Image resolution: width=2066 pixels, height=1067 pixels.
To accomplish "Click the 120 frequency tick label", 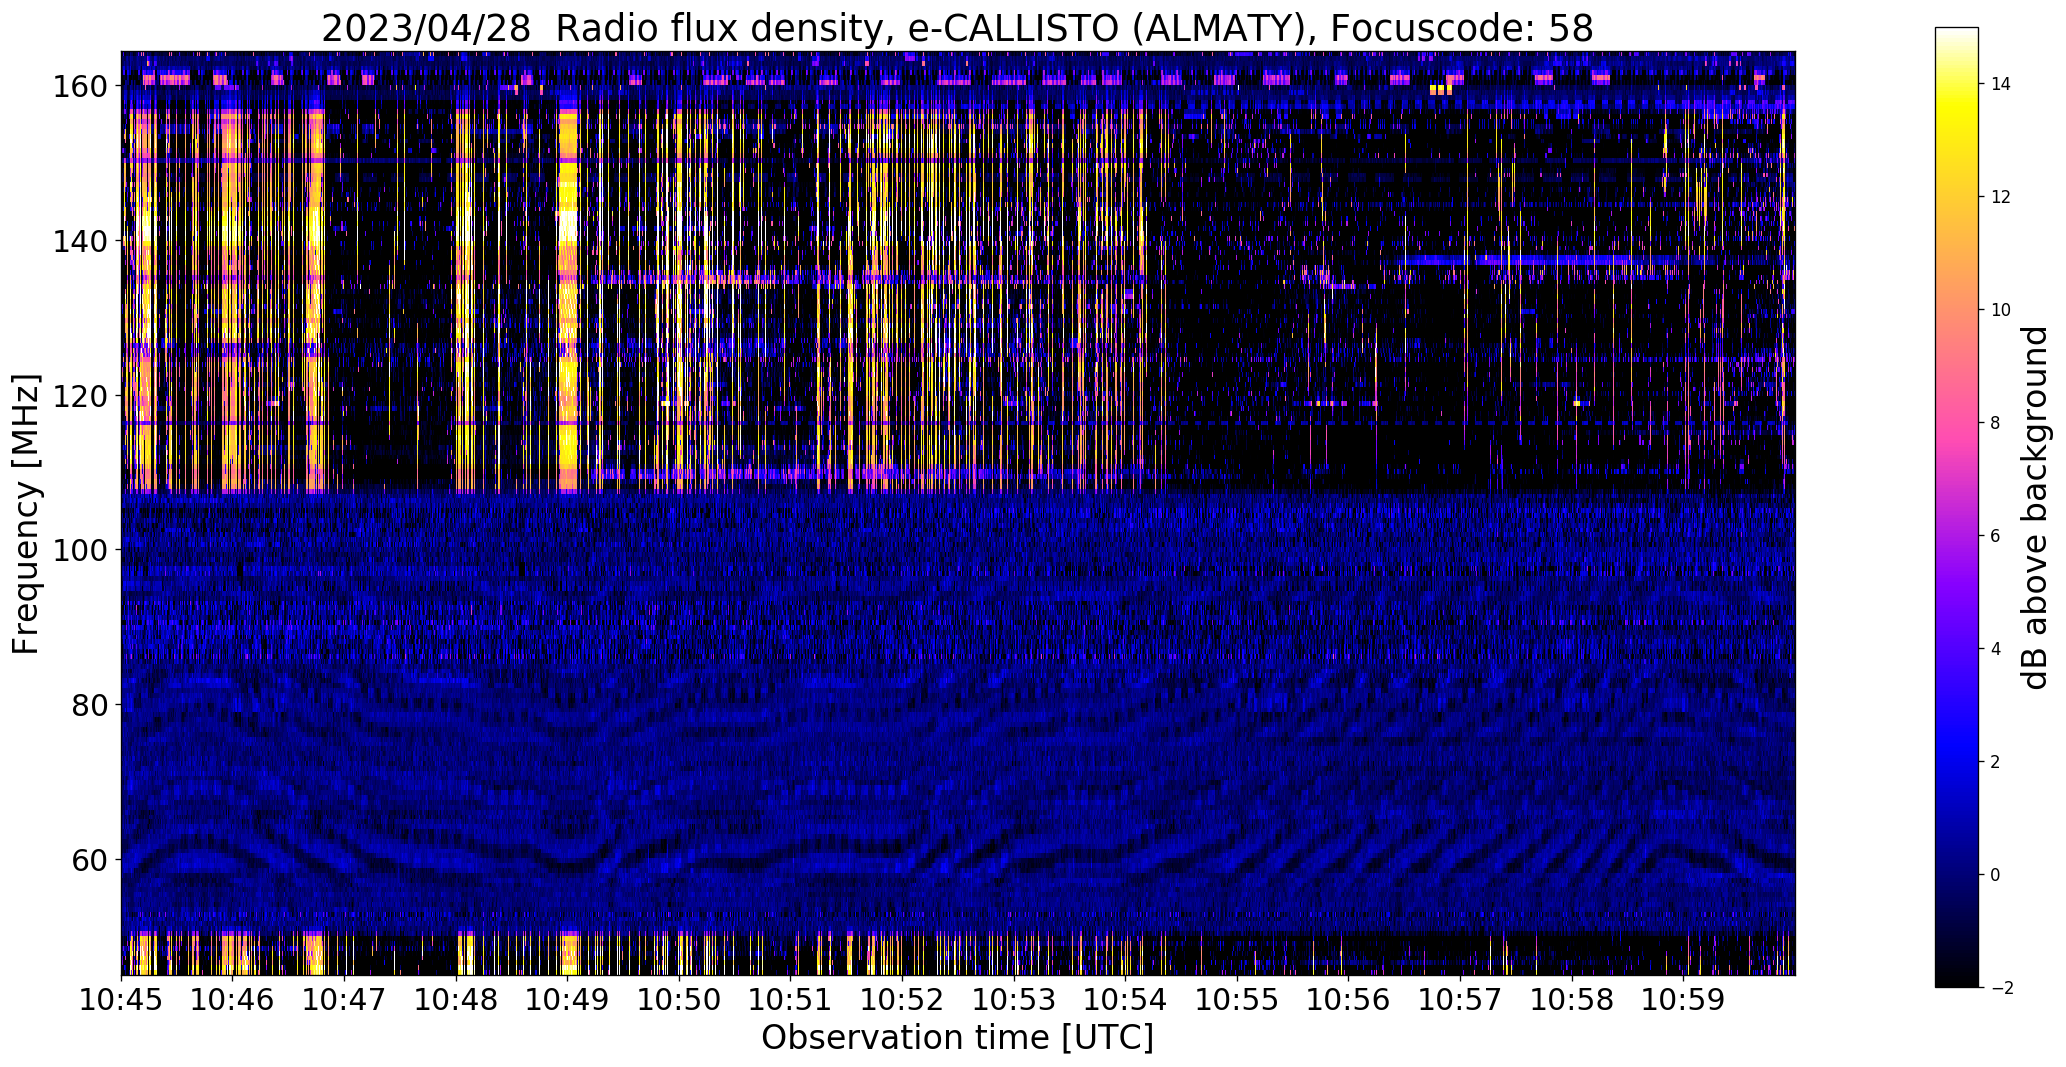I will (78, 396).
